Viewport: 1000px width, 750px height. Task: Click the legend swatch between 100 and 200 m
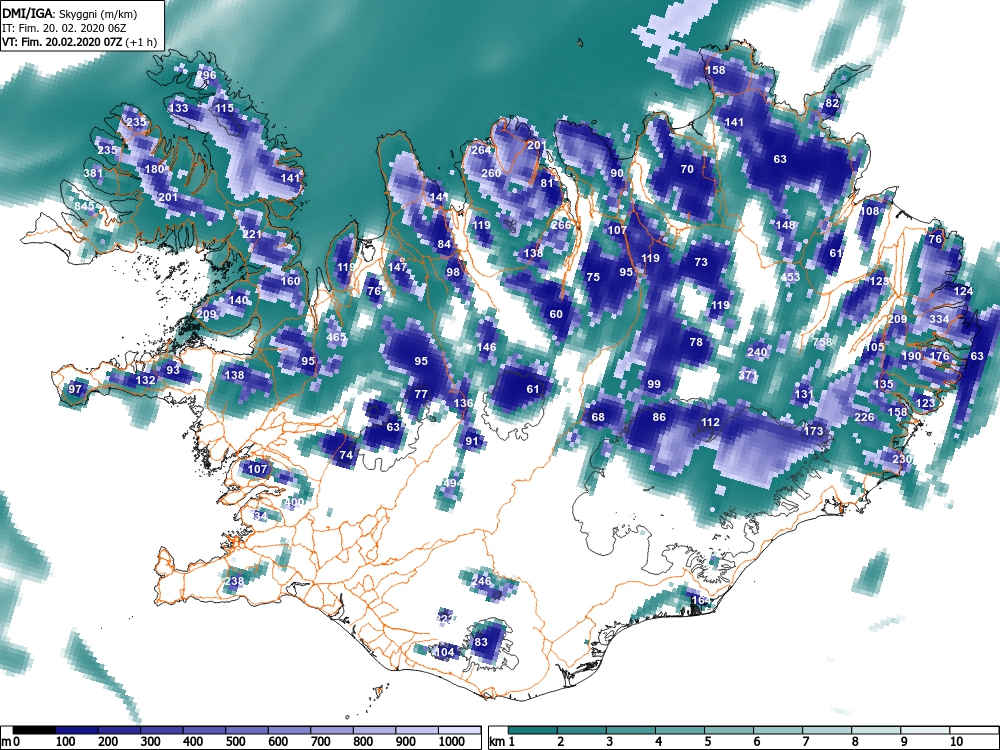point(77,730)
